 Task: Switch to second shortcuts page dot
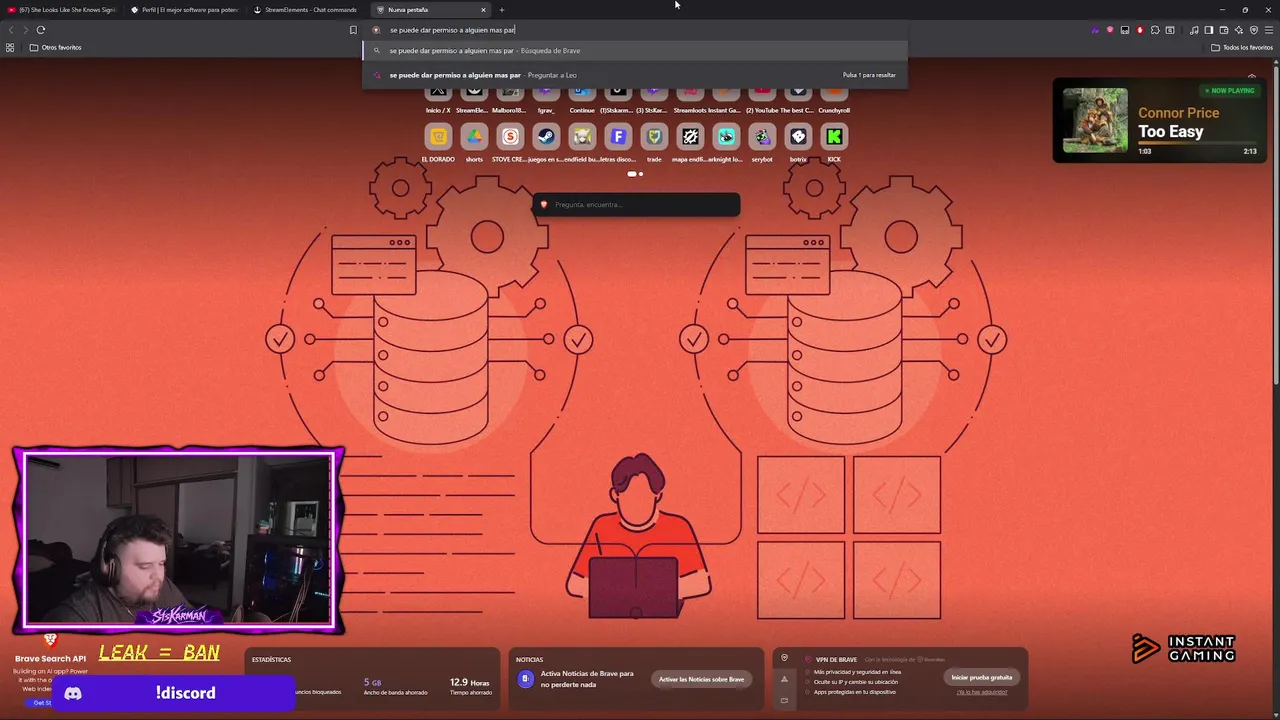click(x=641, y=174)
